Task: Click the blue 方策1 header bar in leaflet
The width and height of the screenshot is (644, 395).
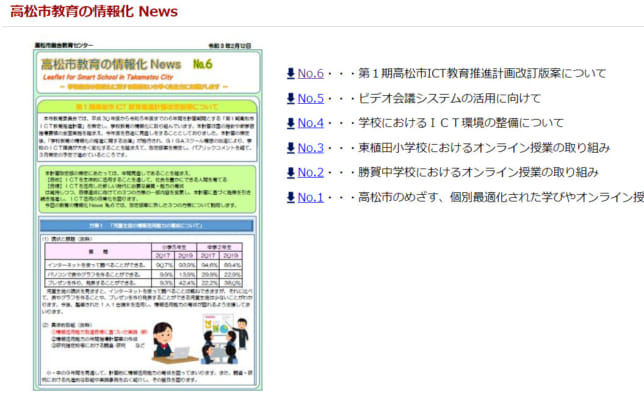Action: pyautogui.click(x=147, y=226)
